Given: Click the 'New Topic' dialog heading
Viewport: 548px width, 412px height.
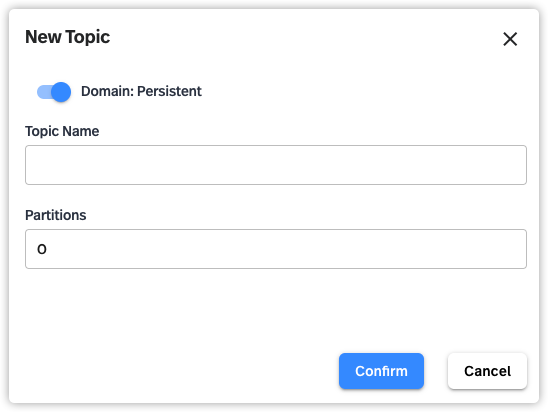Looking at the screenshot, I should click(x=67, y=37).
